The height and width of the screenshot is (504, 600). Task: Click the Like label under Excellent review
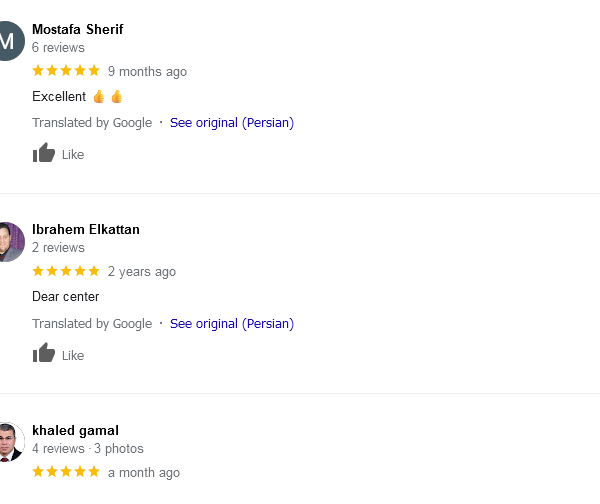pos(73,155)
